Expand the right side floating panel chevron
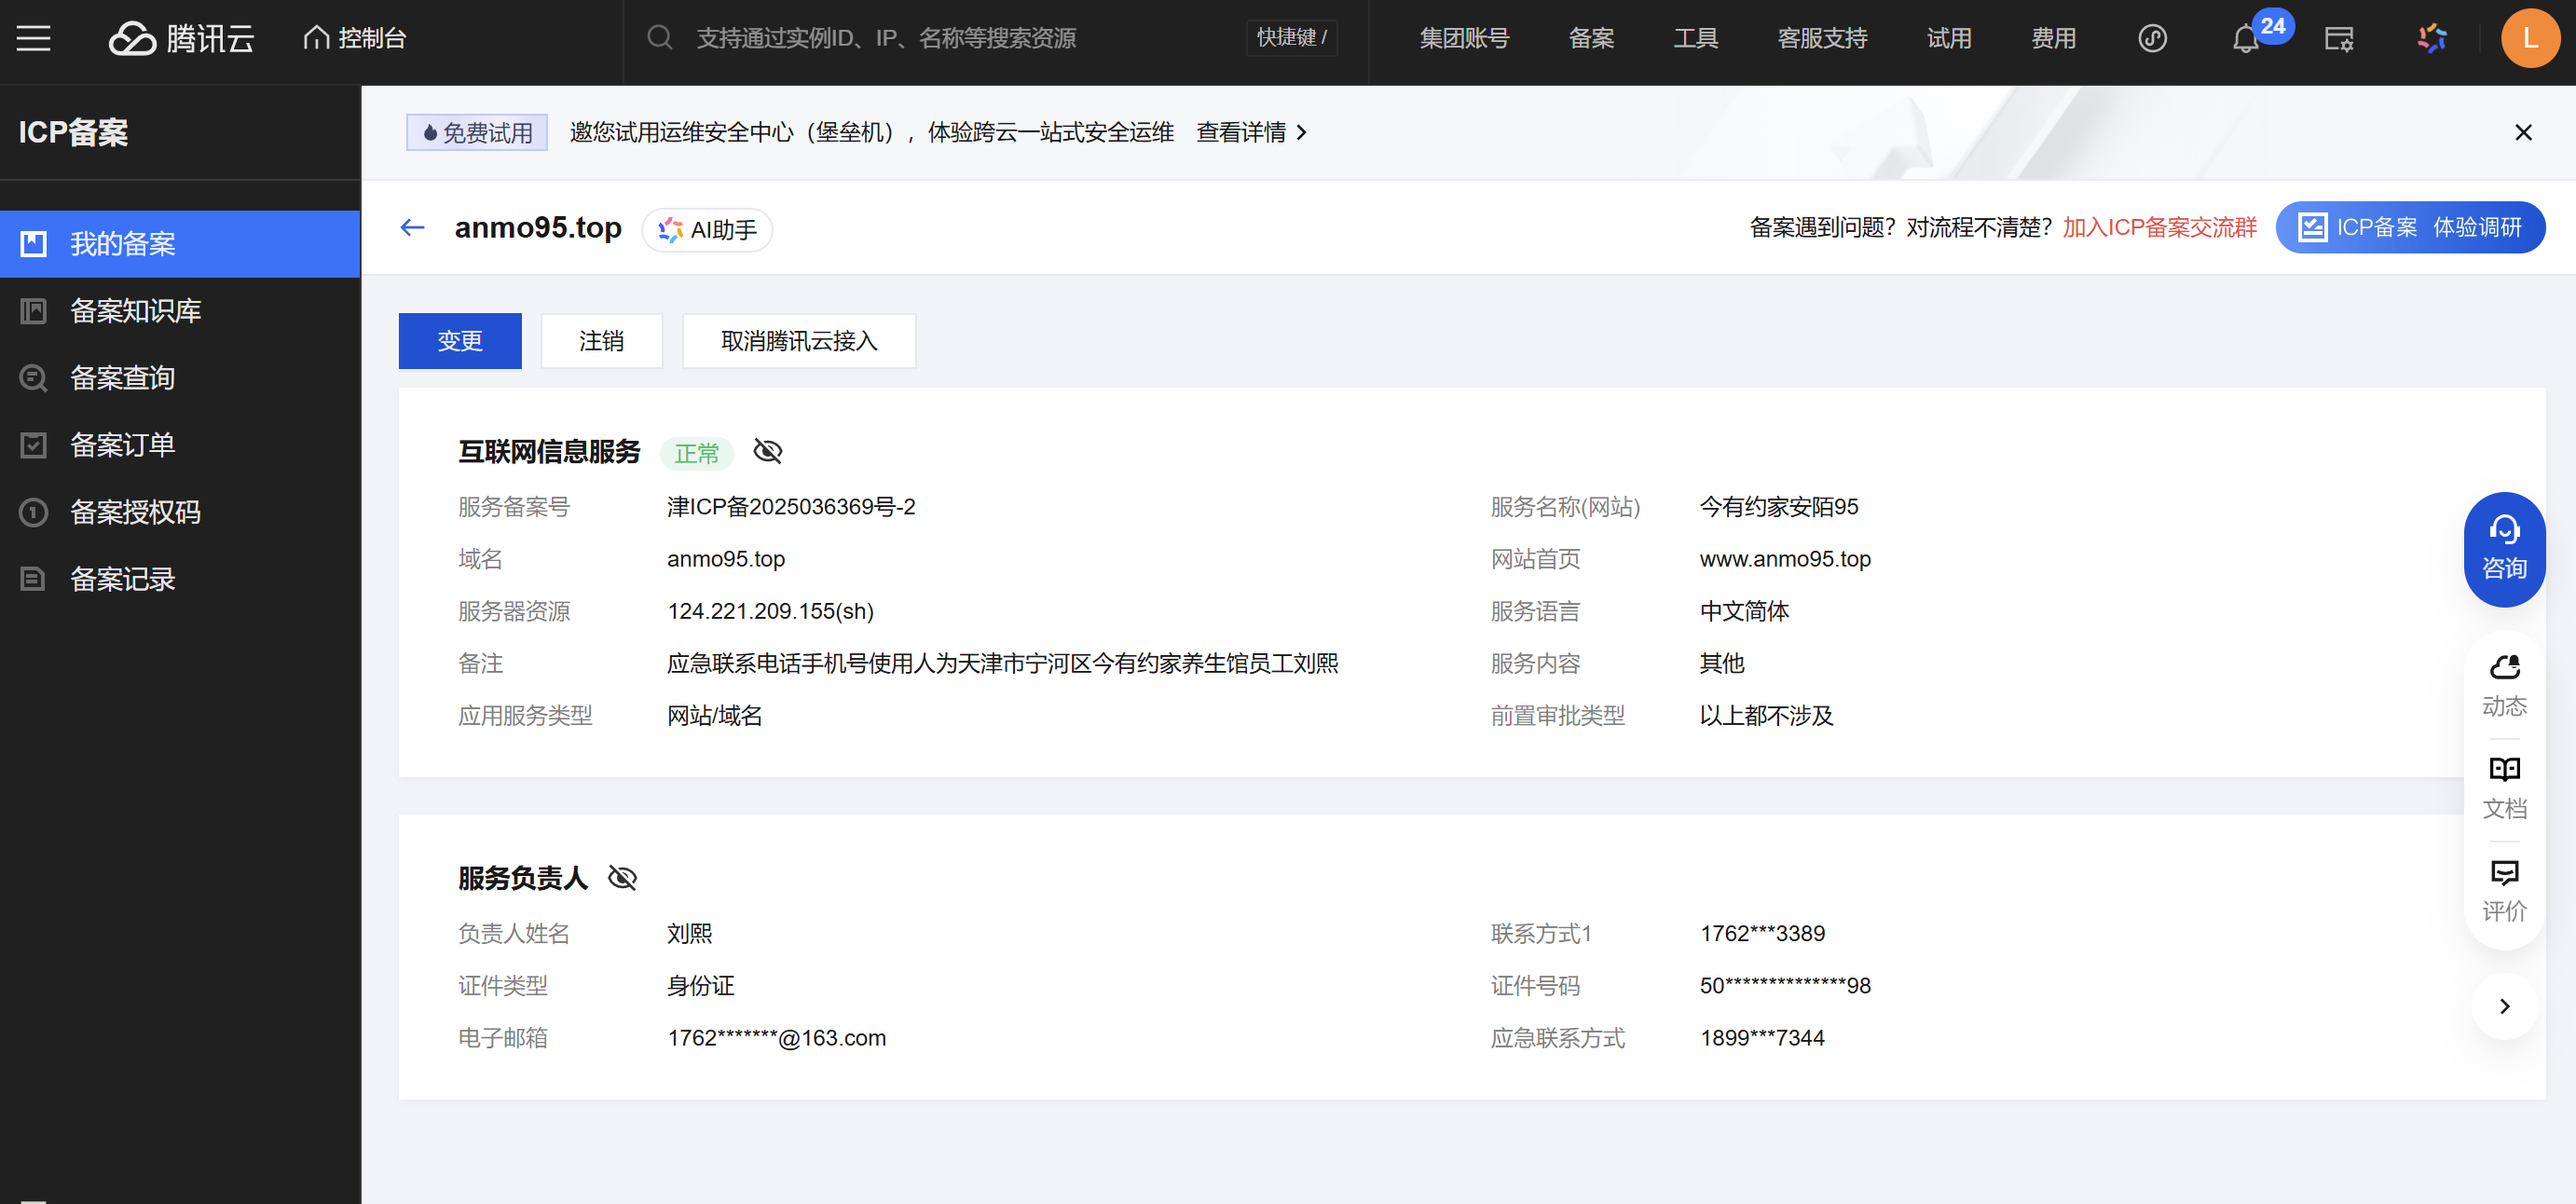Image resolution: width=2576 pixels, height=1204 pixels. coord(2504,1006)
